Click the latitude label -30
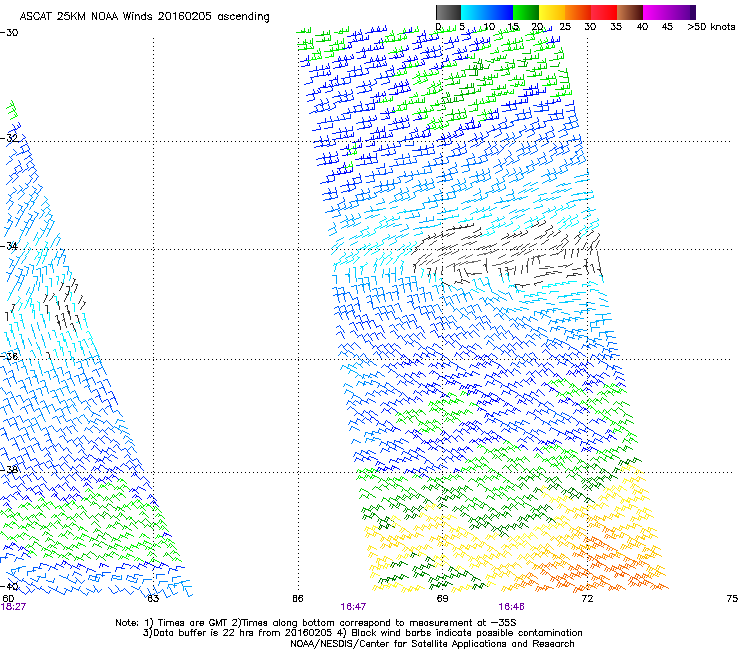Screen dimensions: 740x650 click(9, 33)
